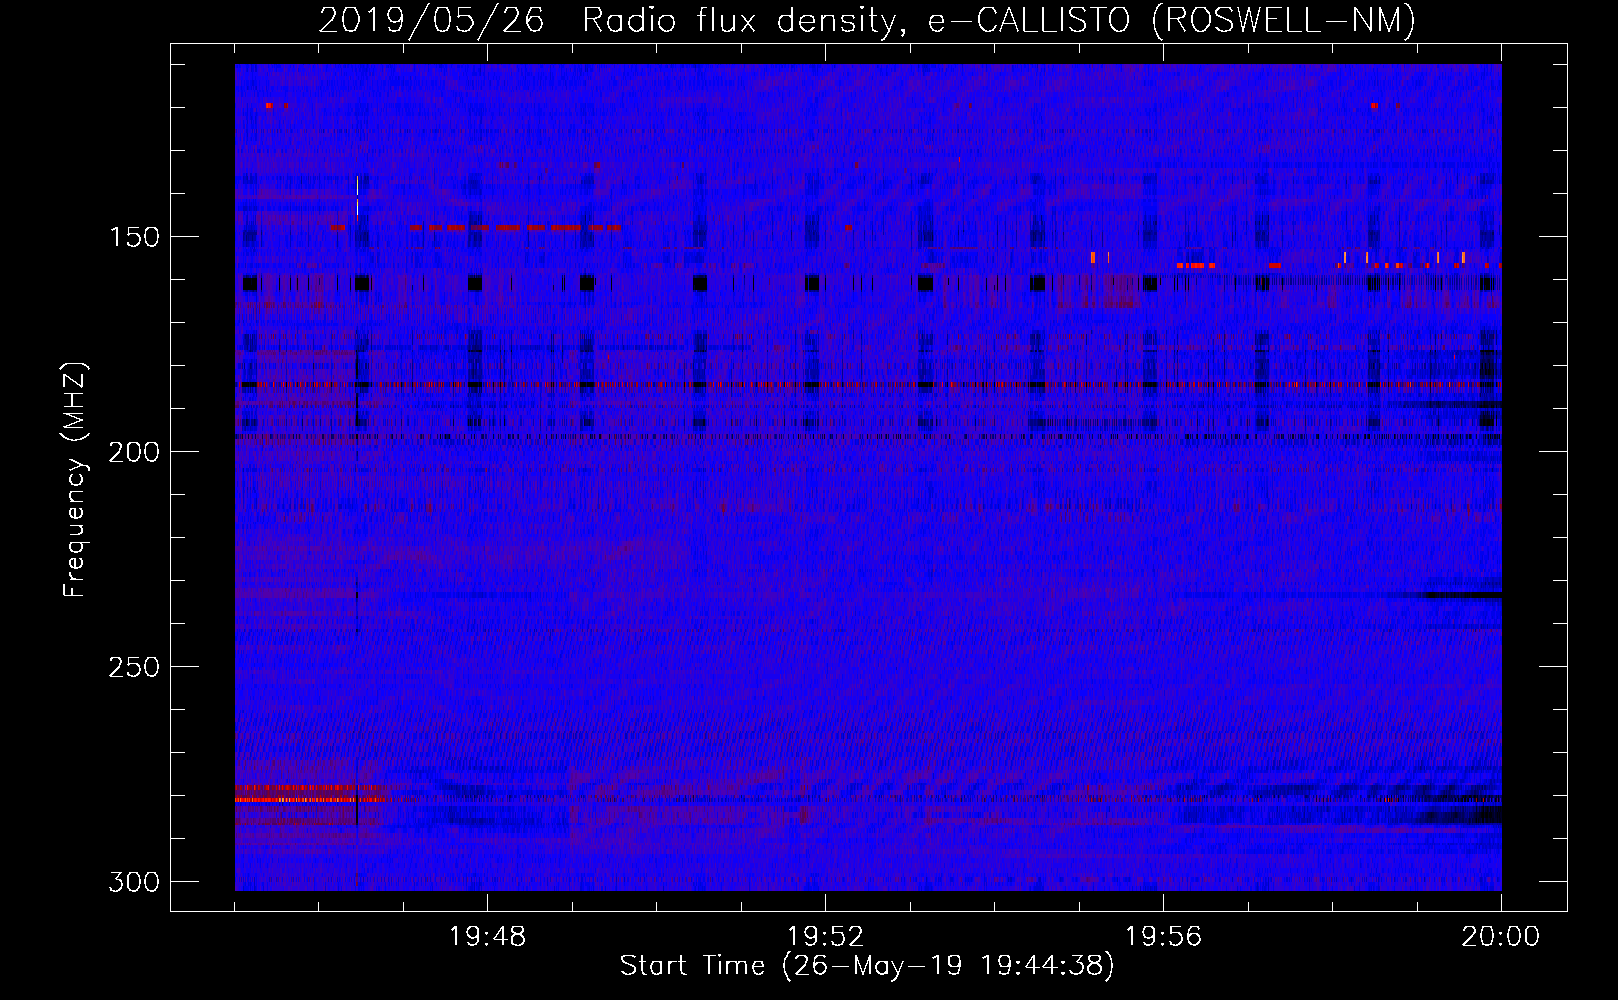
Task: Click the 20:00 time tick label
Action: (x=1500, y=937)
